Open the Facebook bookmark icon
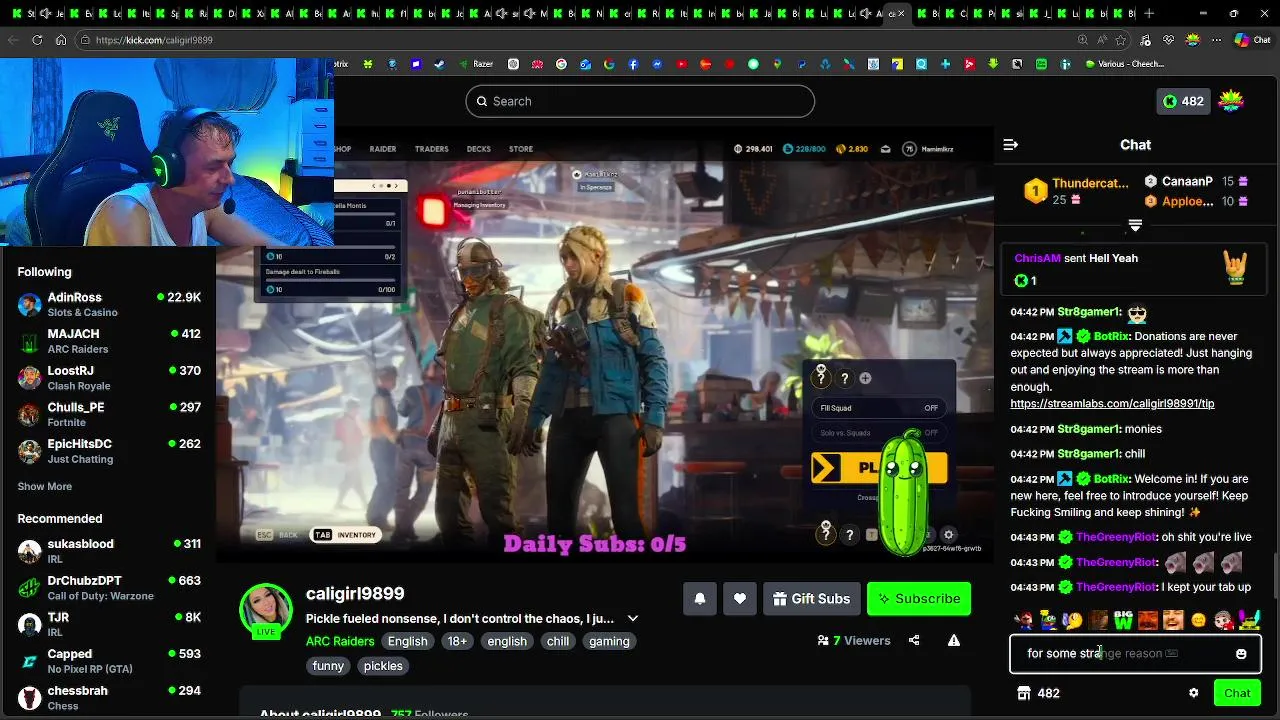Viewport: 1280px width, 720px height. point(633,64)
